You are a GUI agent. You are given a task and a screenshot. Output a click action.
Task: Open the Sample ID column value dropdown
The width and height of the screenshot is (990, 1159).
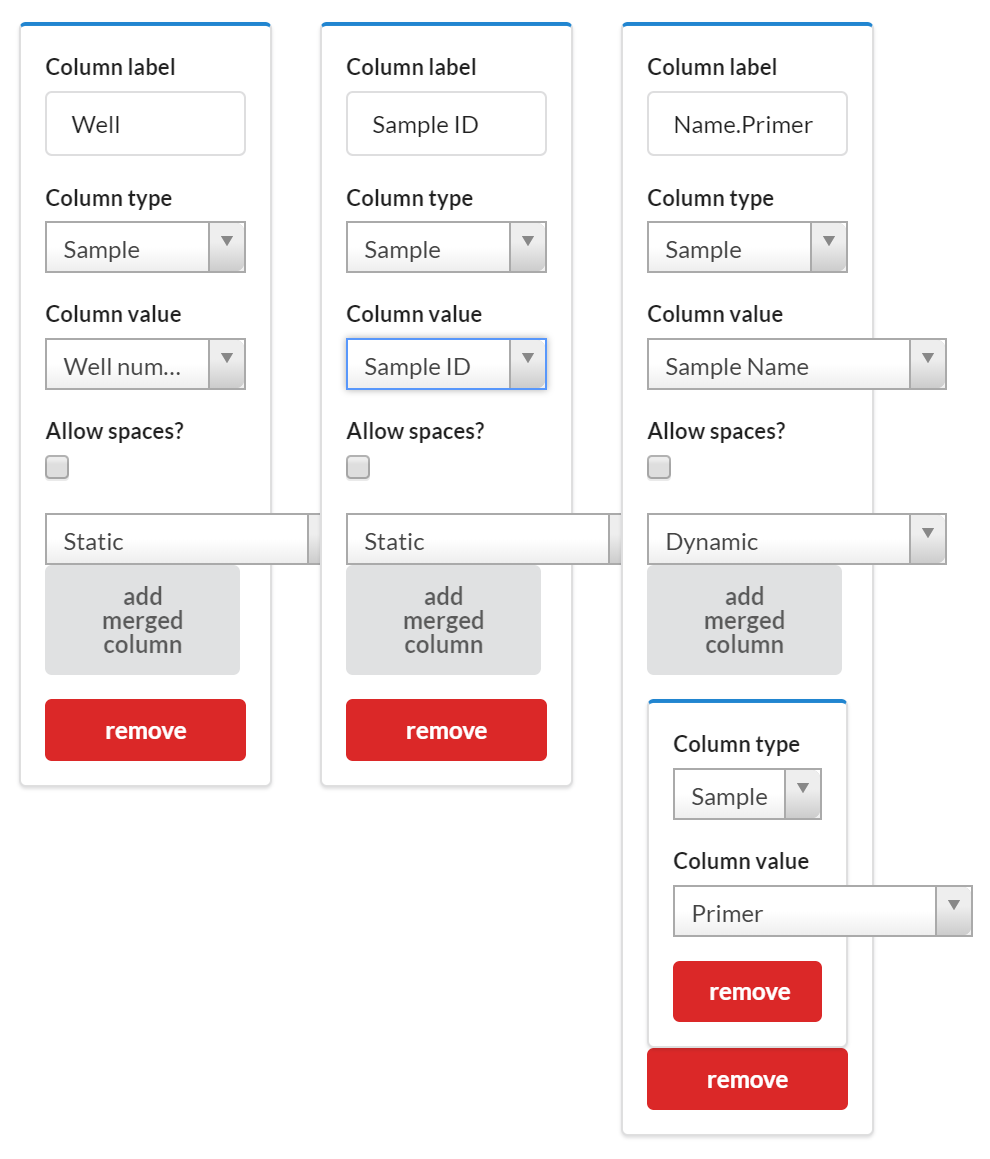click(x=446, y=365)
